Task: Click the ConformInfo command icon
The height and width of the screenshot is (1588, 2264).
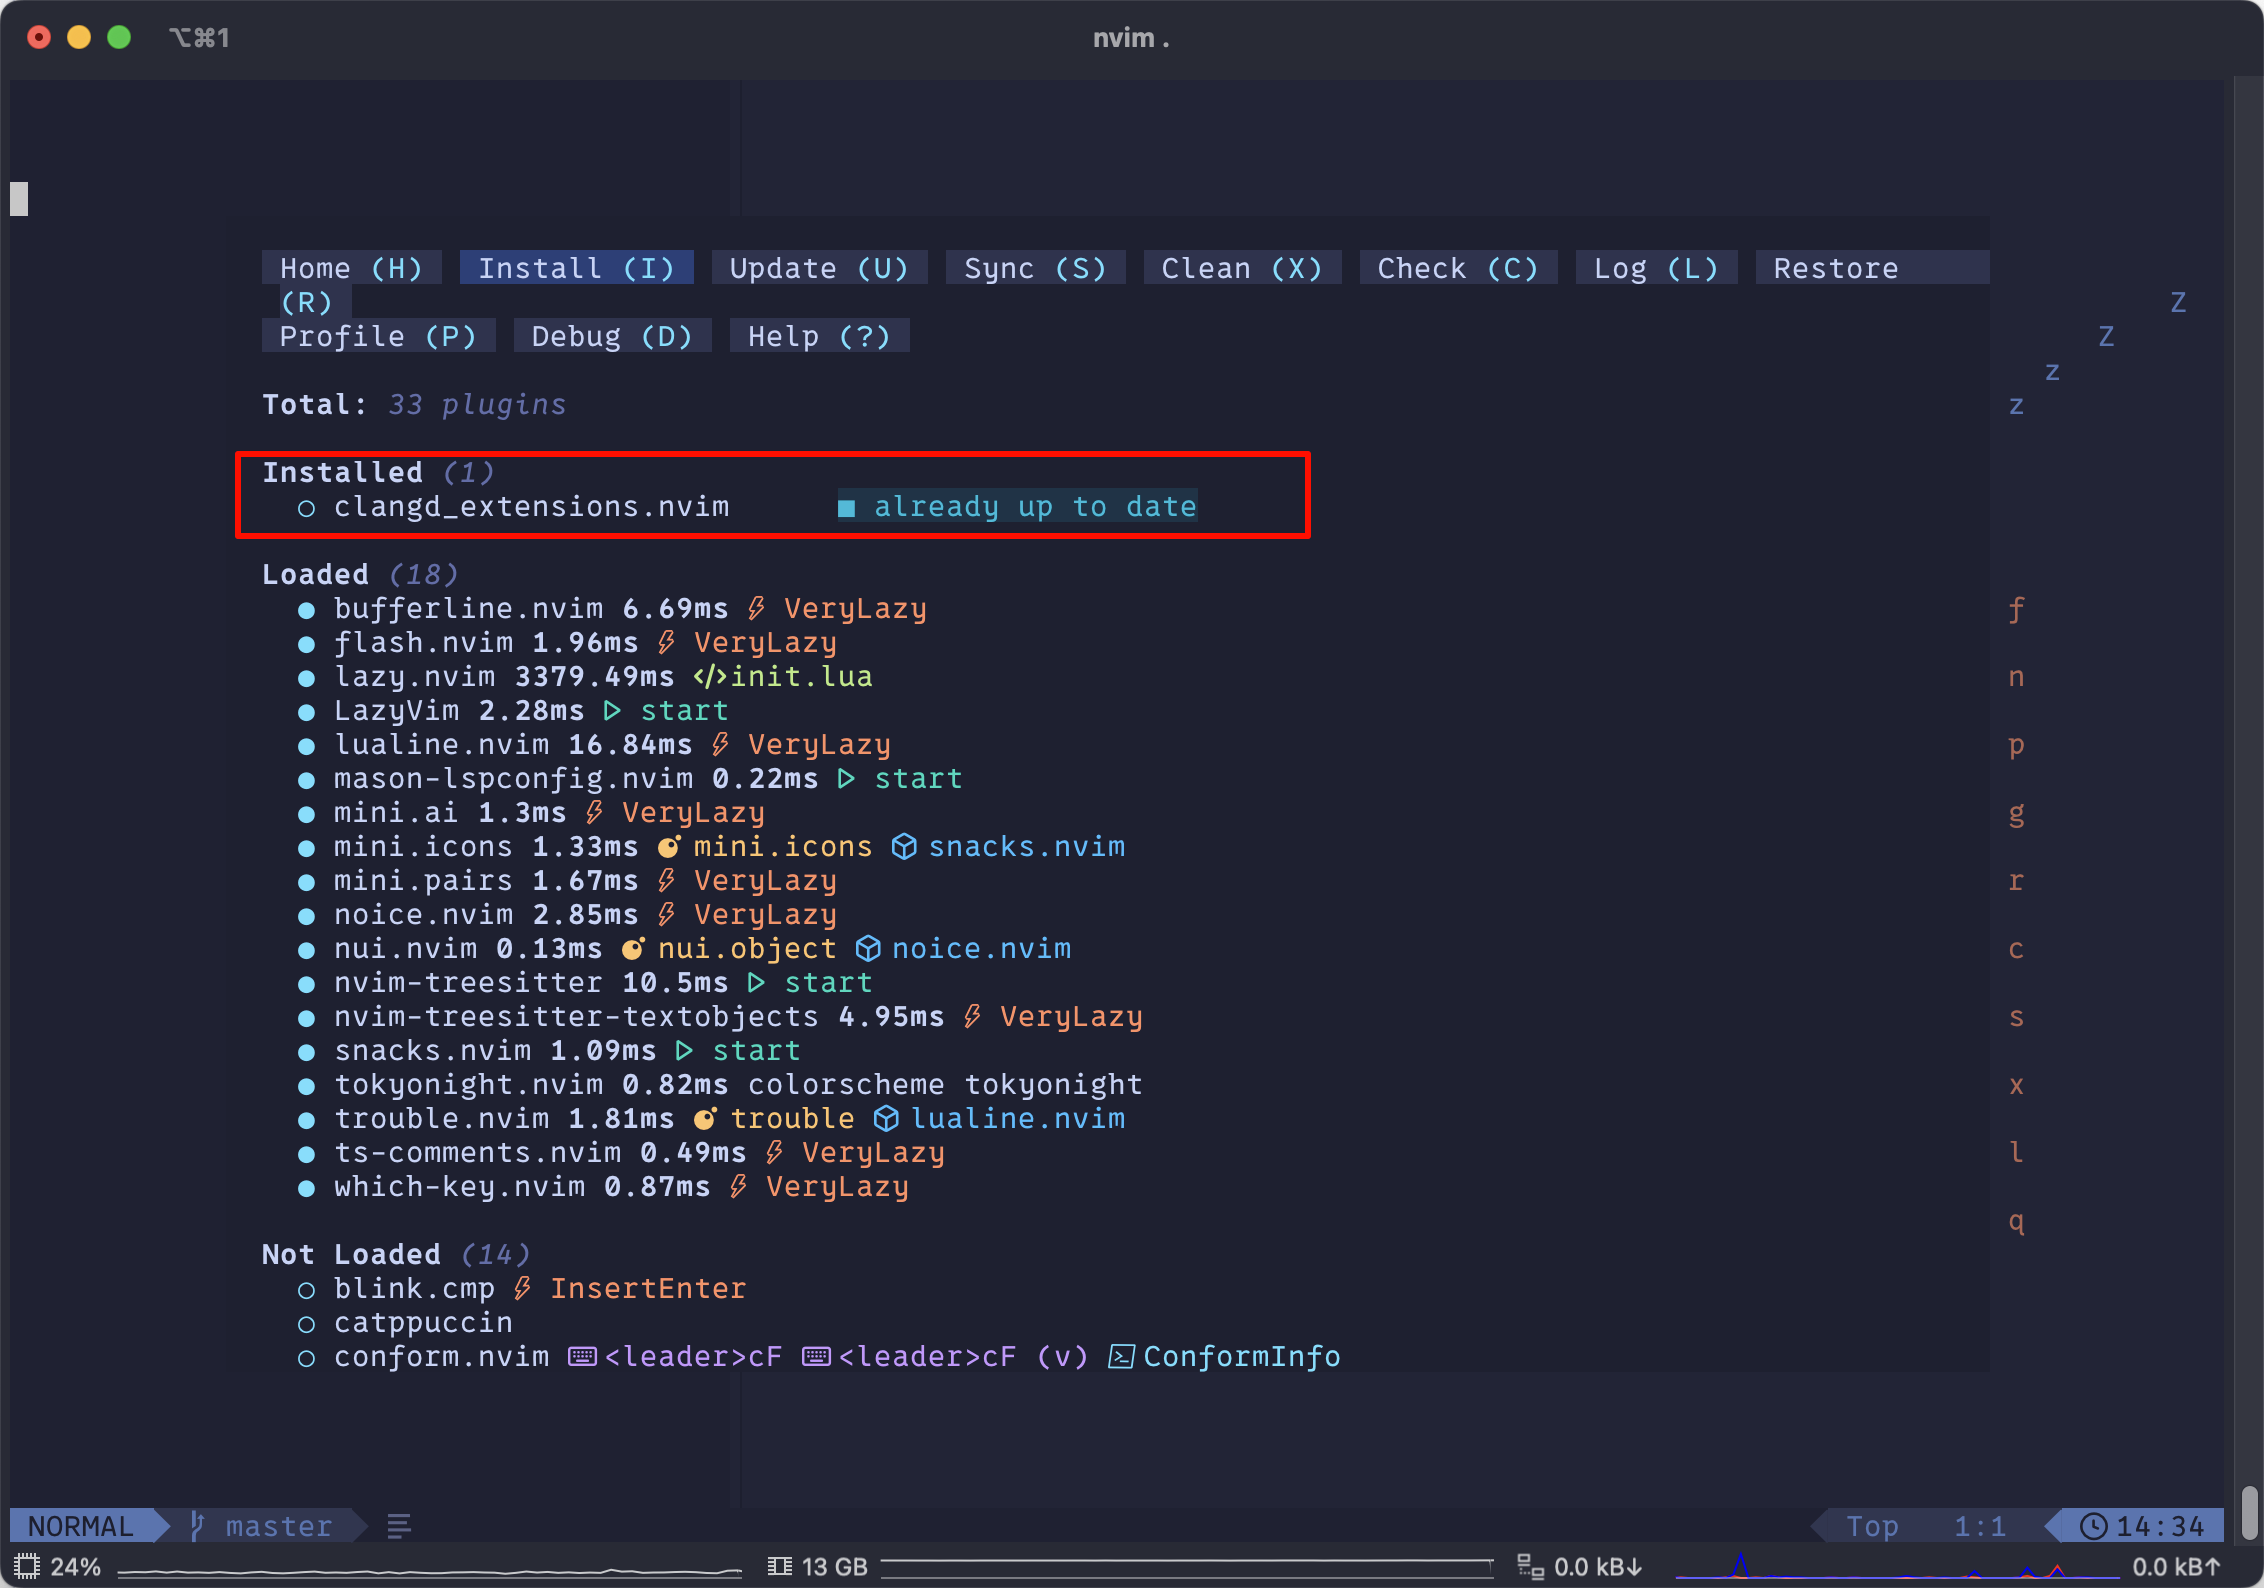Action: point(1121,1357)
